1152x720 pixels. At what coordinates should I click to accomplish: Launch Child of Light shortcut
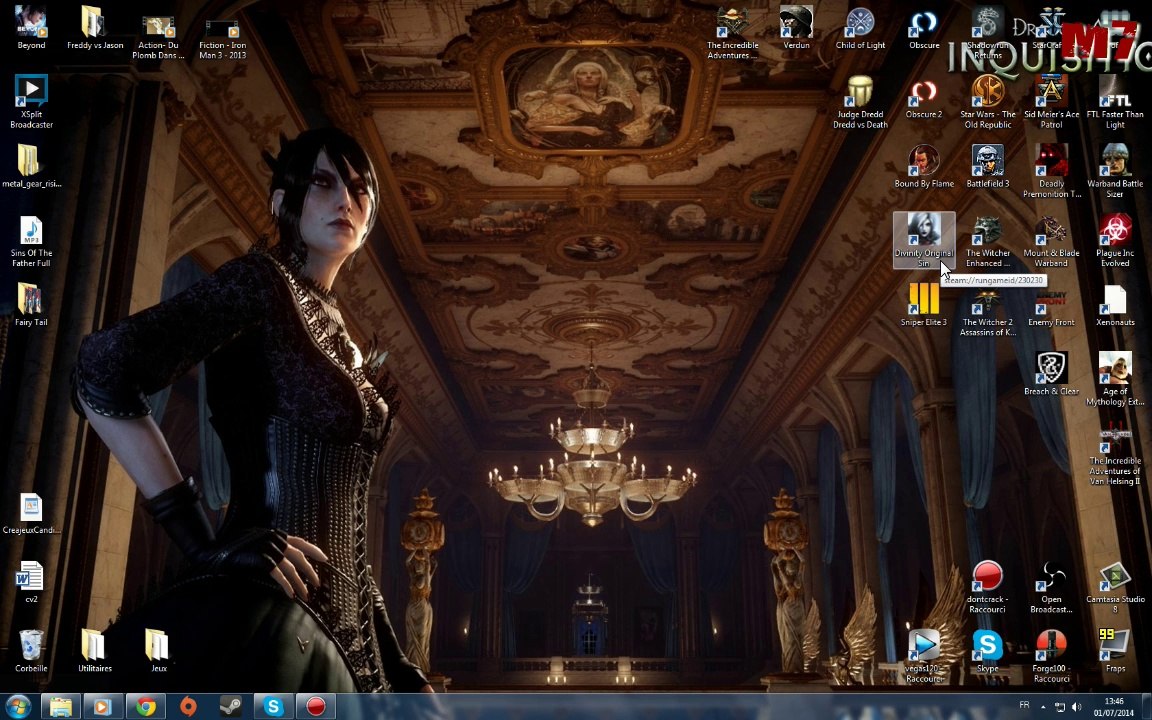point(860,29)
